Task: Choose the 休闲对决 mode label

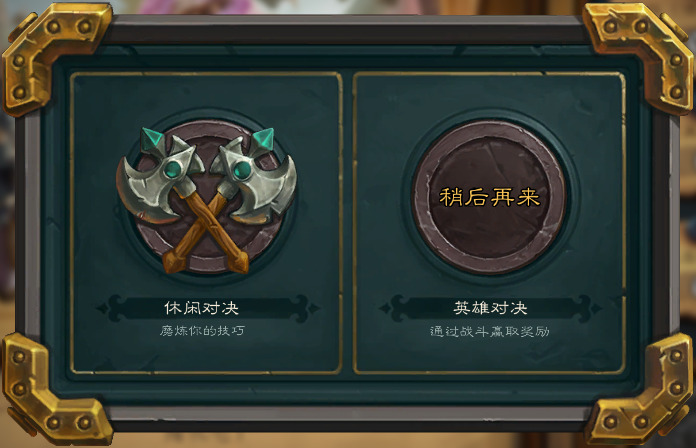Action: click(202, 308)
